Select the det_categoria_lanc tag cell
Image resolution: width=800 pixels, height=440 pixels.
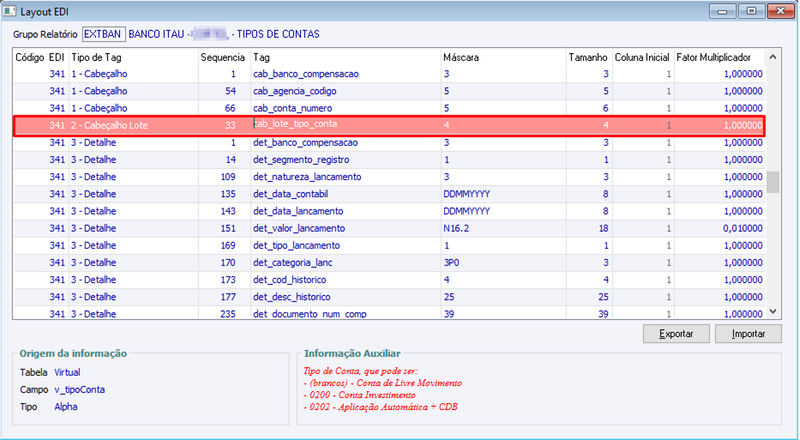[345, 263]
